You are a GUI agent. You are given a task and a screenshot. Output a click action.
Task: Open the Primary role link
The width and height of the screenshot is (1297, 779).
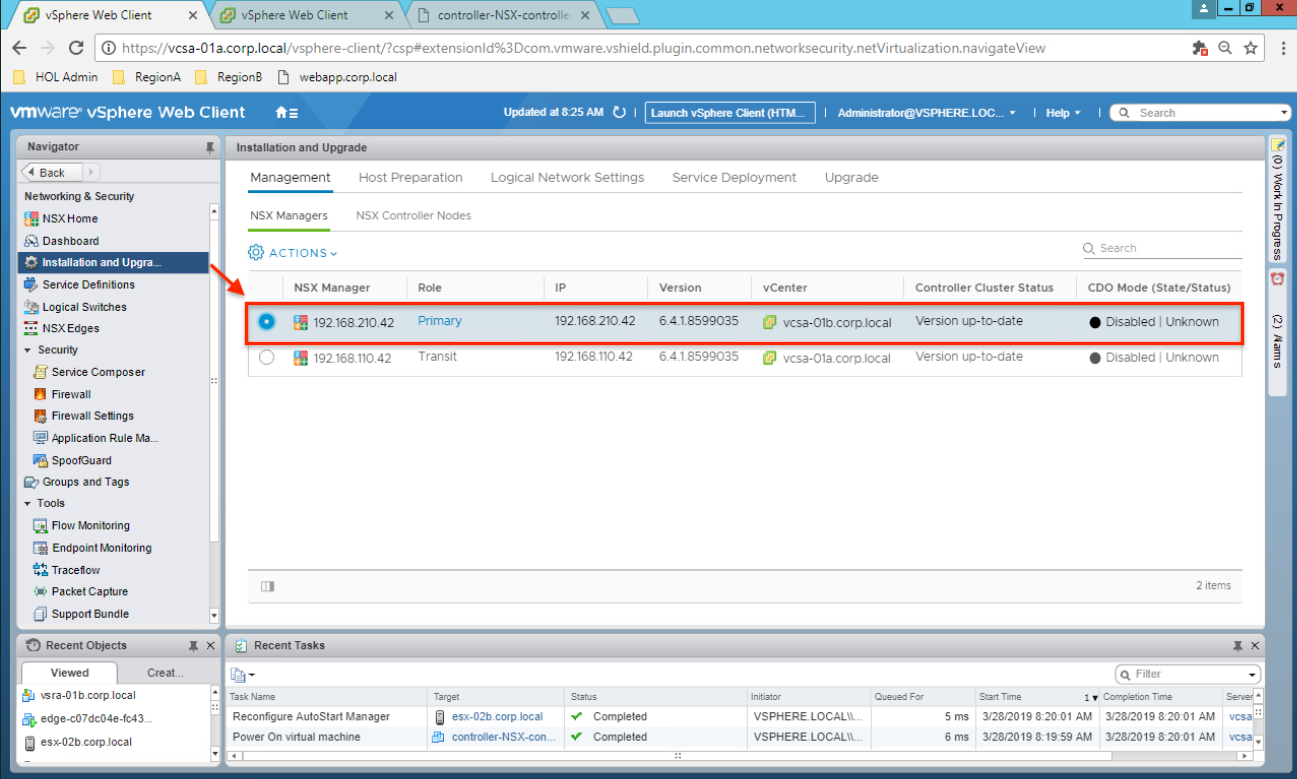[440, 321]
